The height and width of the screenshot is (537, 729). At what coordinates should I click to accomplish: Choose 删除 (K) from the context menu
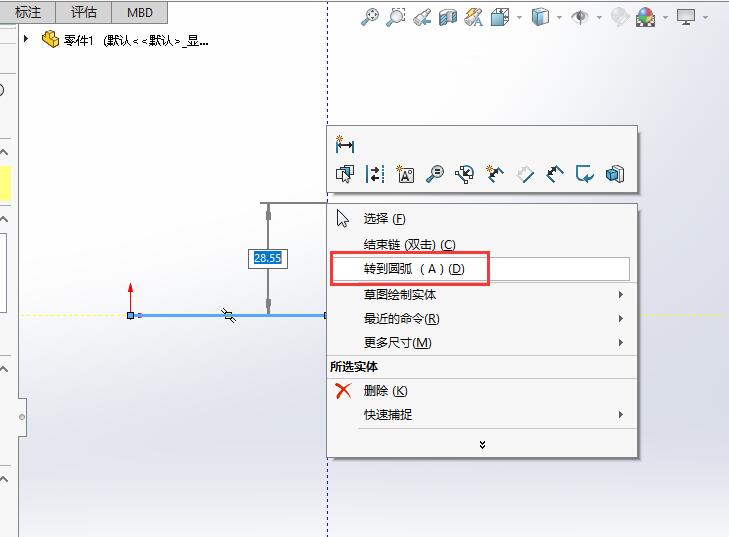coord(482,391)
